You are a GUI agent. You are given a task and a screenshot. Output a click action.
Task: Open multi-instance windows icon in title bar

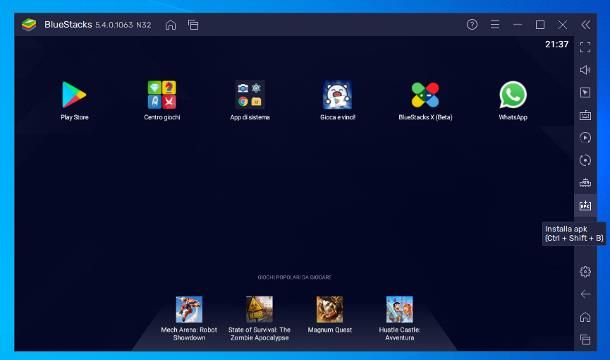pyautogui.click(x=193, y=25)
